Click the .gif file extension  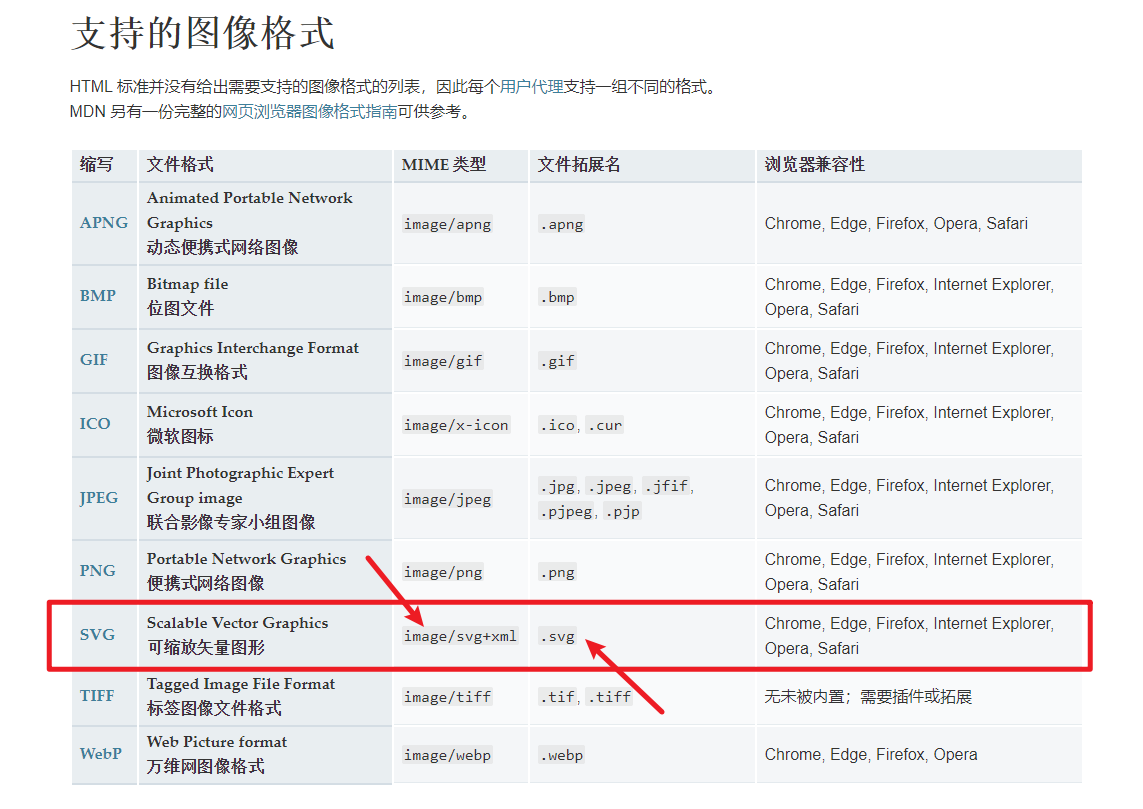pos(557,361)
